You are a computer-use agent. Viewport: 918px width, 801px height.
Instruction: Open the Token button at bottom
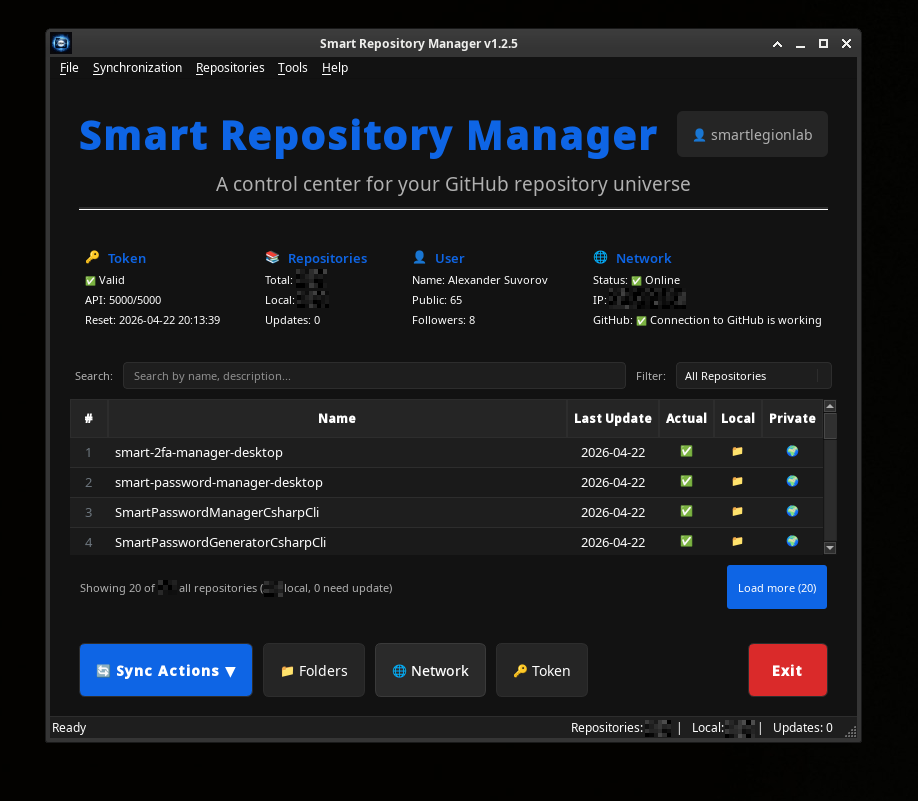click(x=542, y=670)
